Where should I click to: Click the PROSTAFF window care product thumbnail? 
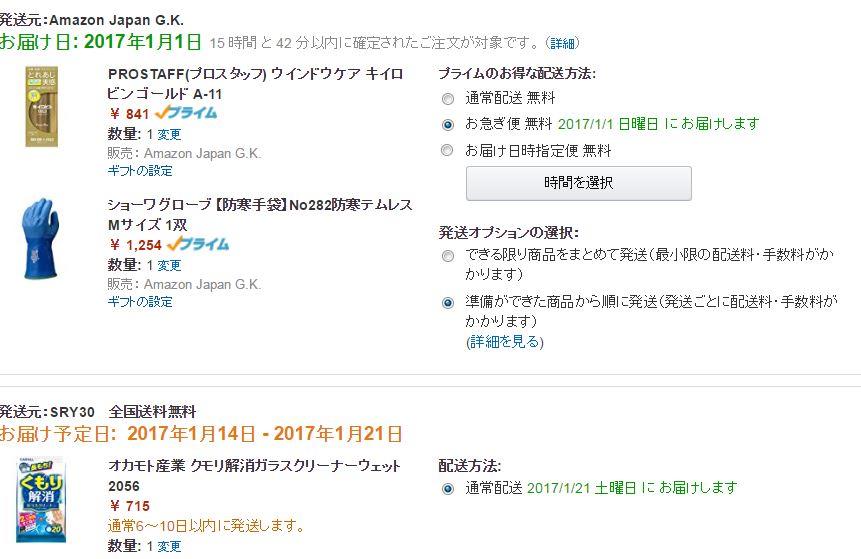[x=42, y=107]
